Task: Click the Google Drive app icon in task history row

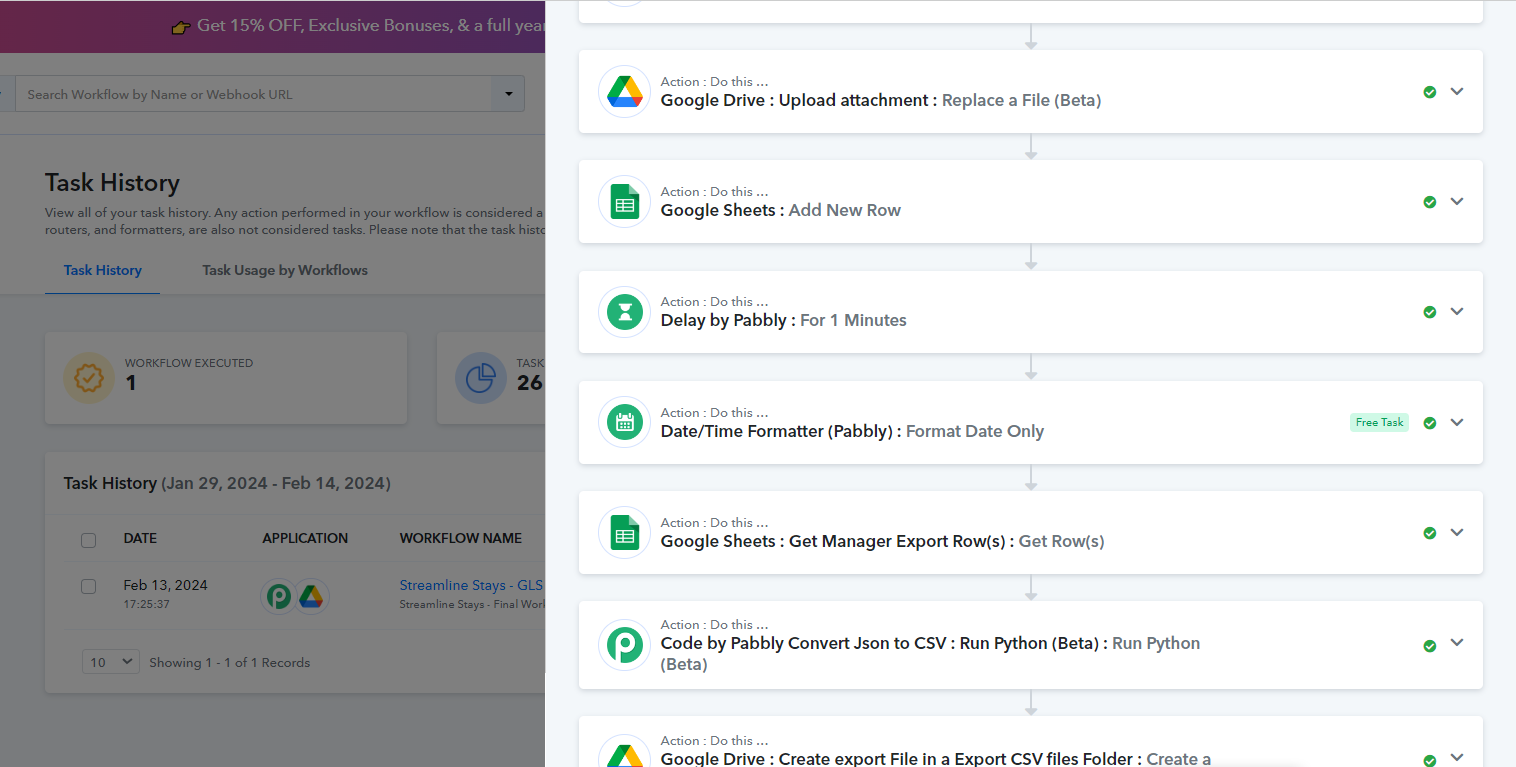Action: [312, 597]
